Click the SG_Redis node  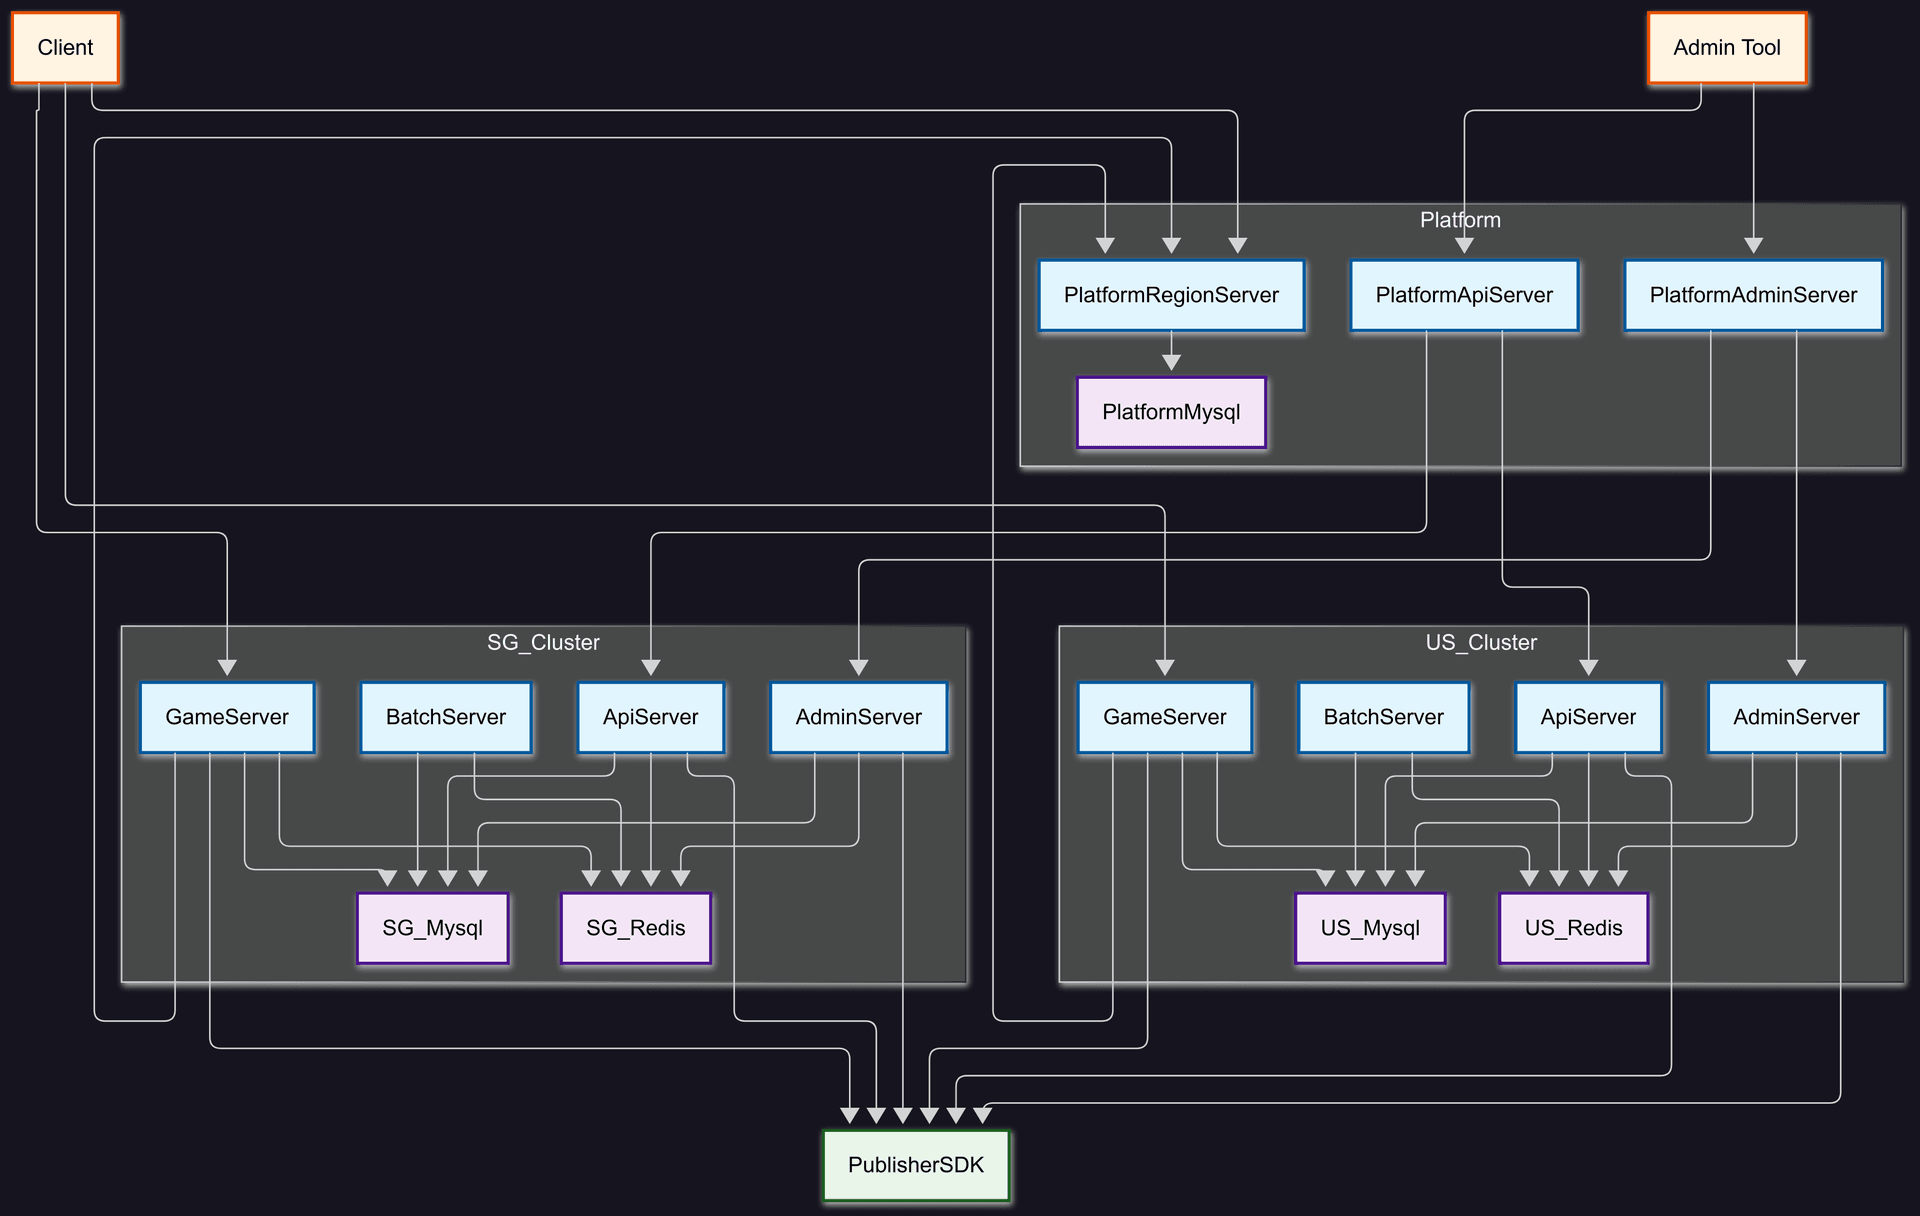[x=635, y=928]
